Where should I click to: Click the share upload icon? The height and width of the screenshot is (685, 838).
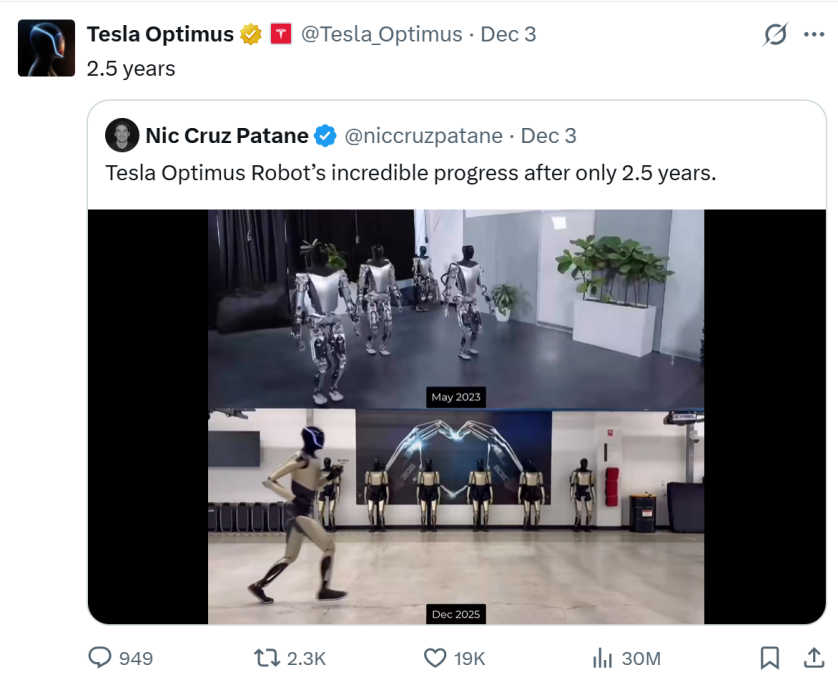(x=814, y=658)
